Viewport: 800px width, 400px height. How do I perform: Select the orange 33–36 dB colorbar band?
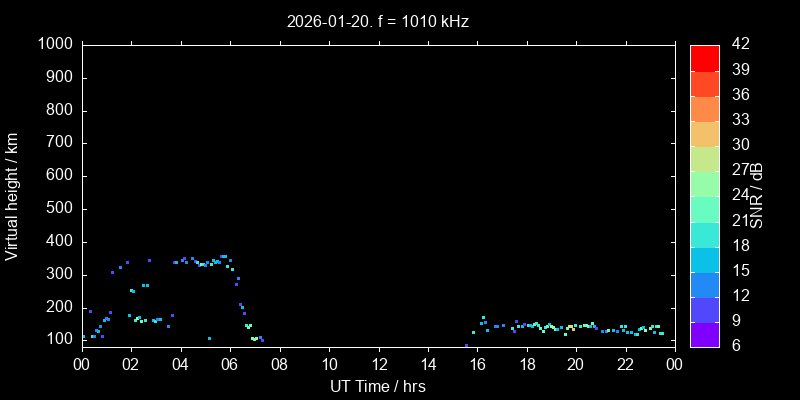point(704,108)
